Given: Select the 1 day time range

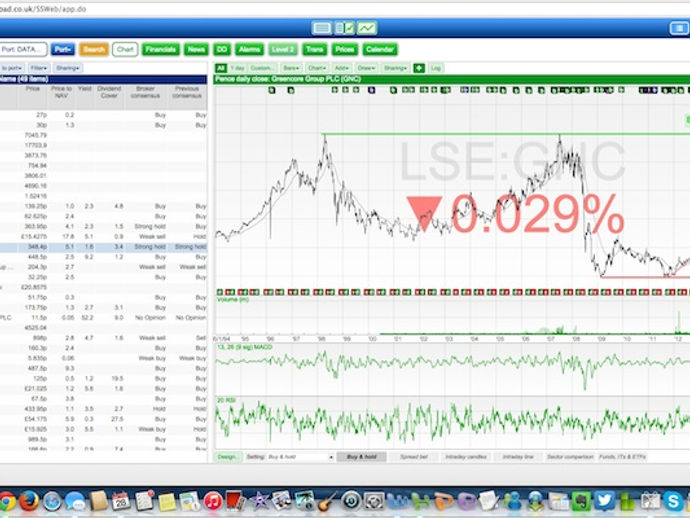Looking at the screenshot, I should [238, 68].
